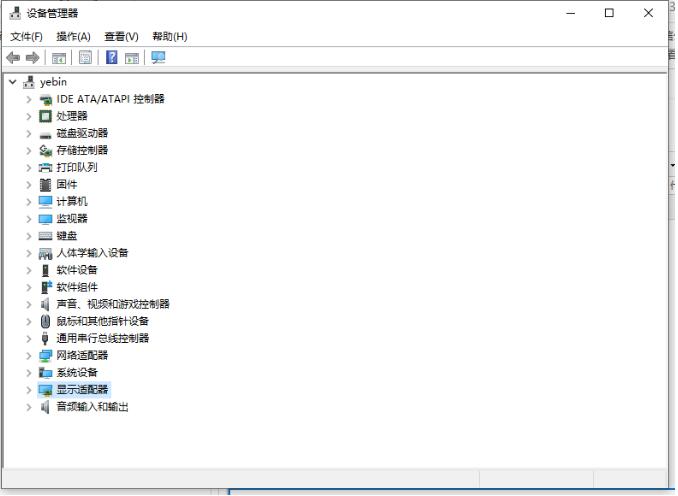The image size is (678, 496).
Task: Open the 帮助(H) menu
Action: click(170, 37)
